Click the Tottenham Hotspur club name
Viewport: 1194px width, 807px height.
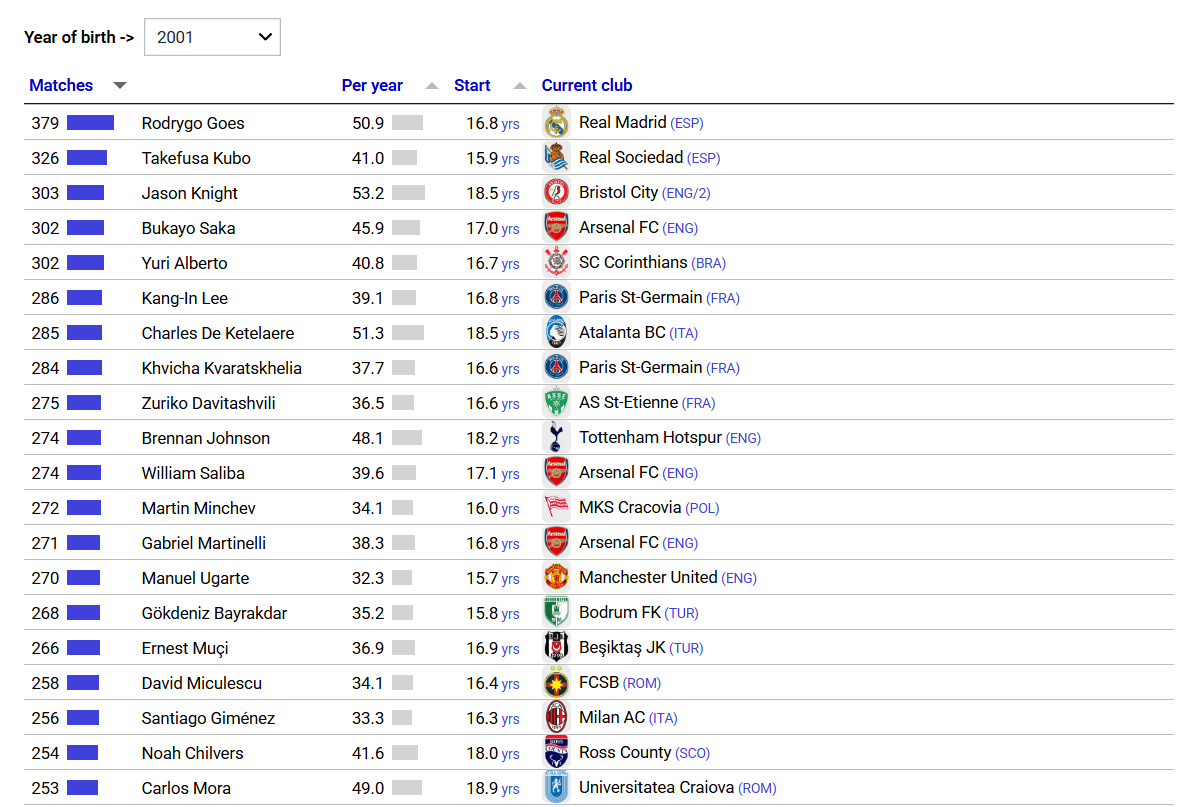tap(650, 438)
